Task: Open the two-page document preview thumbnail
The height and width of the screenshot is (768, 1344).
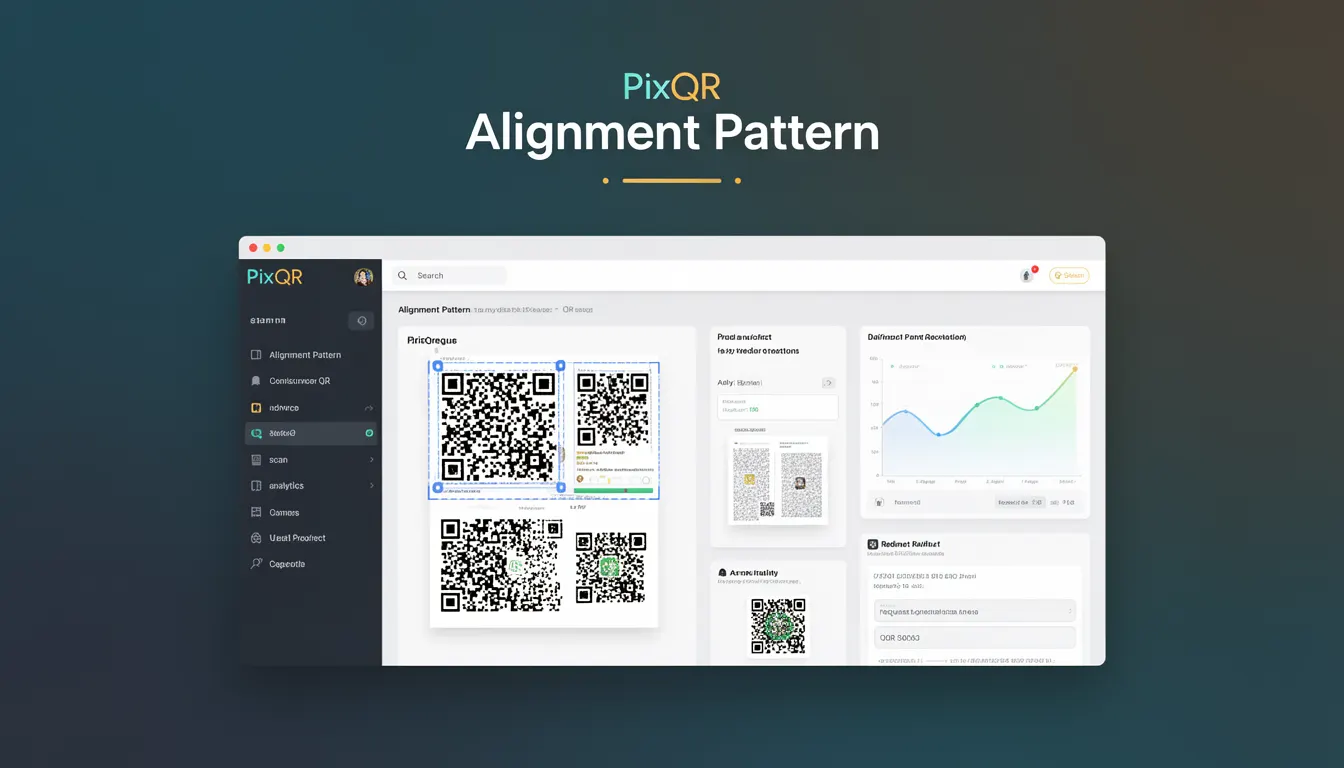Action: (778, 480)
